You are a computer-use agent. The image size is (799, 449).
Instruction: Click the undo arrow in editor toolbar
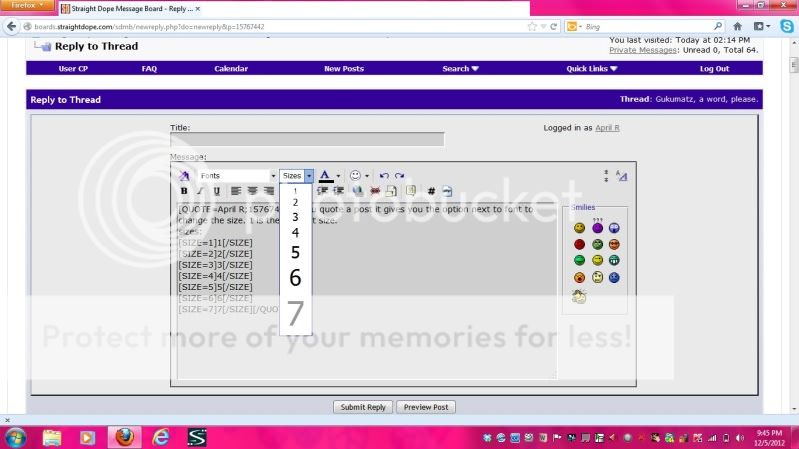384,176
